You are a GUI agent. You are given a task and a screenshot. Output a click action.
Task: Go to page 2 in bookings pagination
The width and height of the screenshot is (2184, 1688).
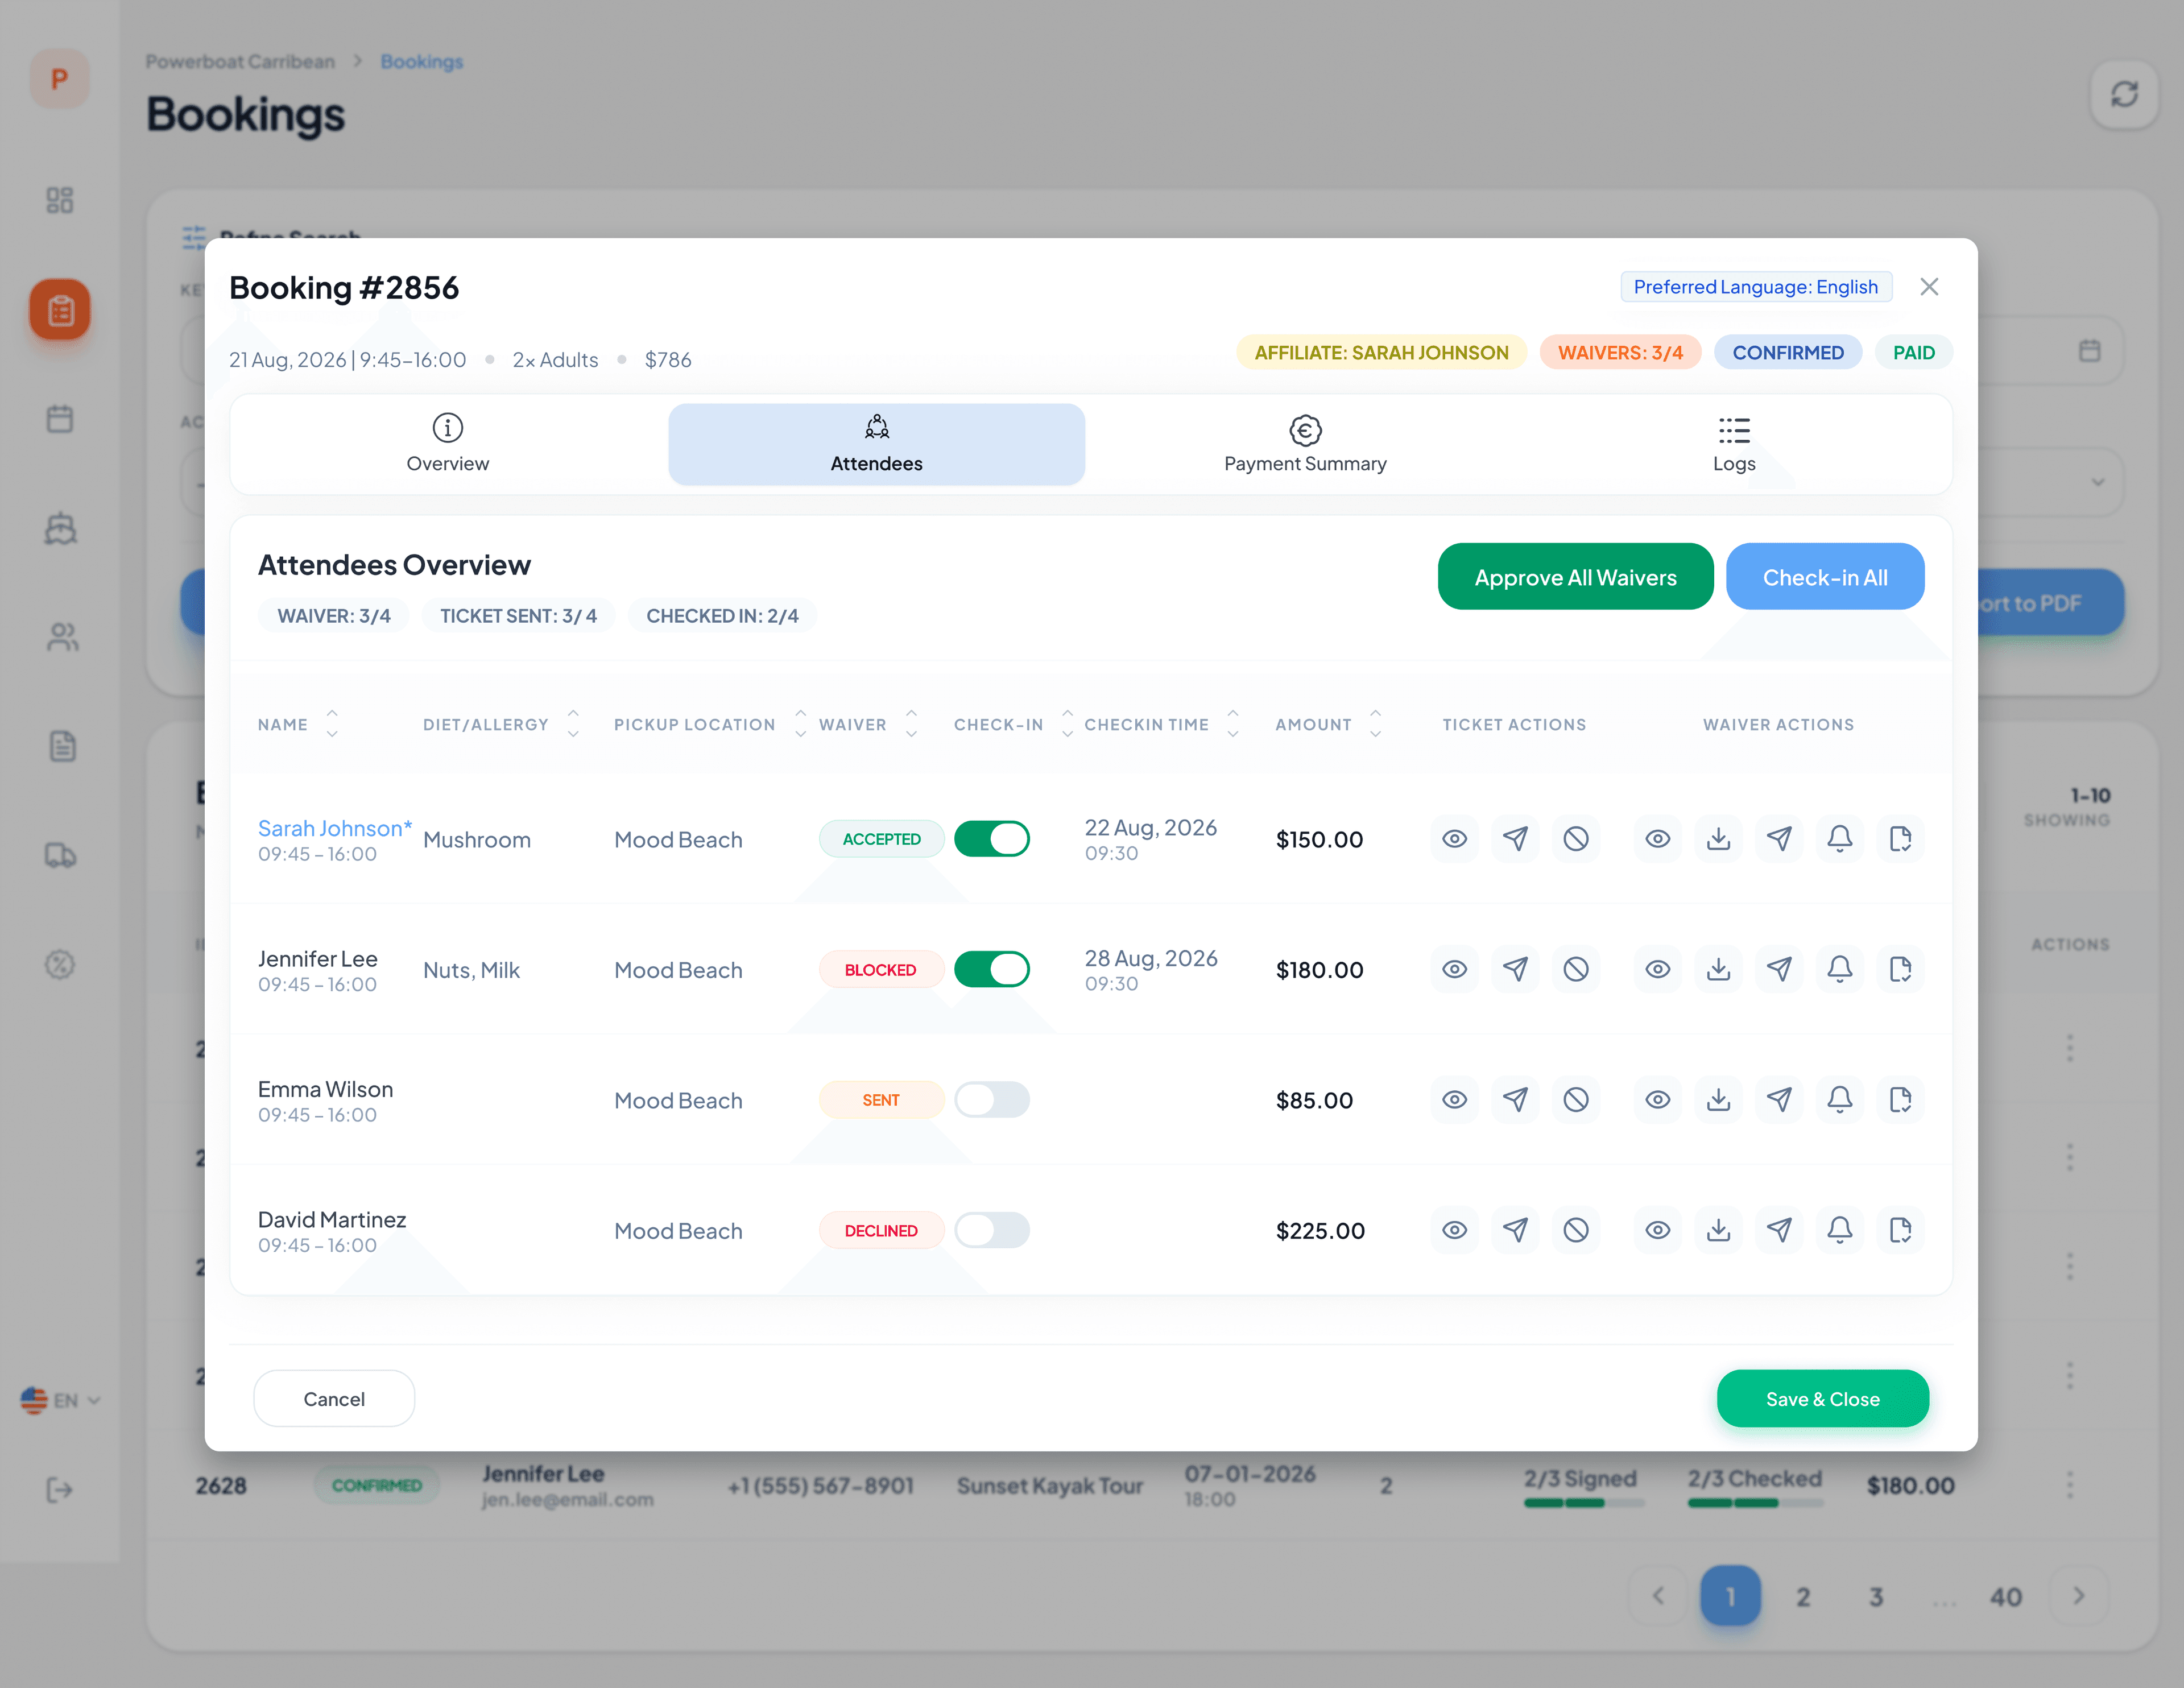(x=1803, y=1596)
